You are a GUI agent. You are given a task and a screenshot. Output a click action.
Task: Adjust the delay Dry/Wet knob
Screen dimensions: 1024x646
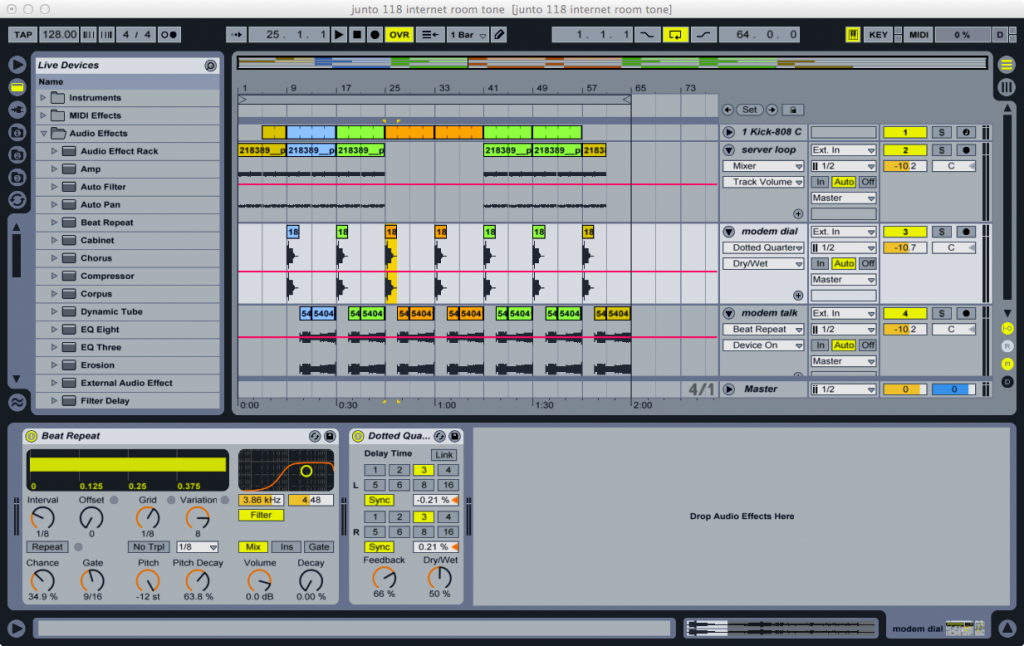point(440,578)
